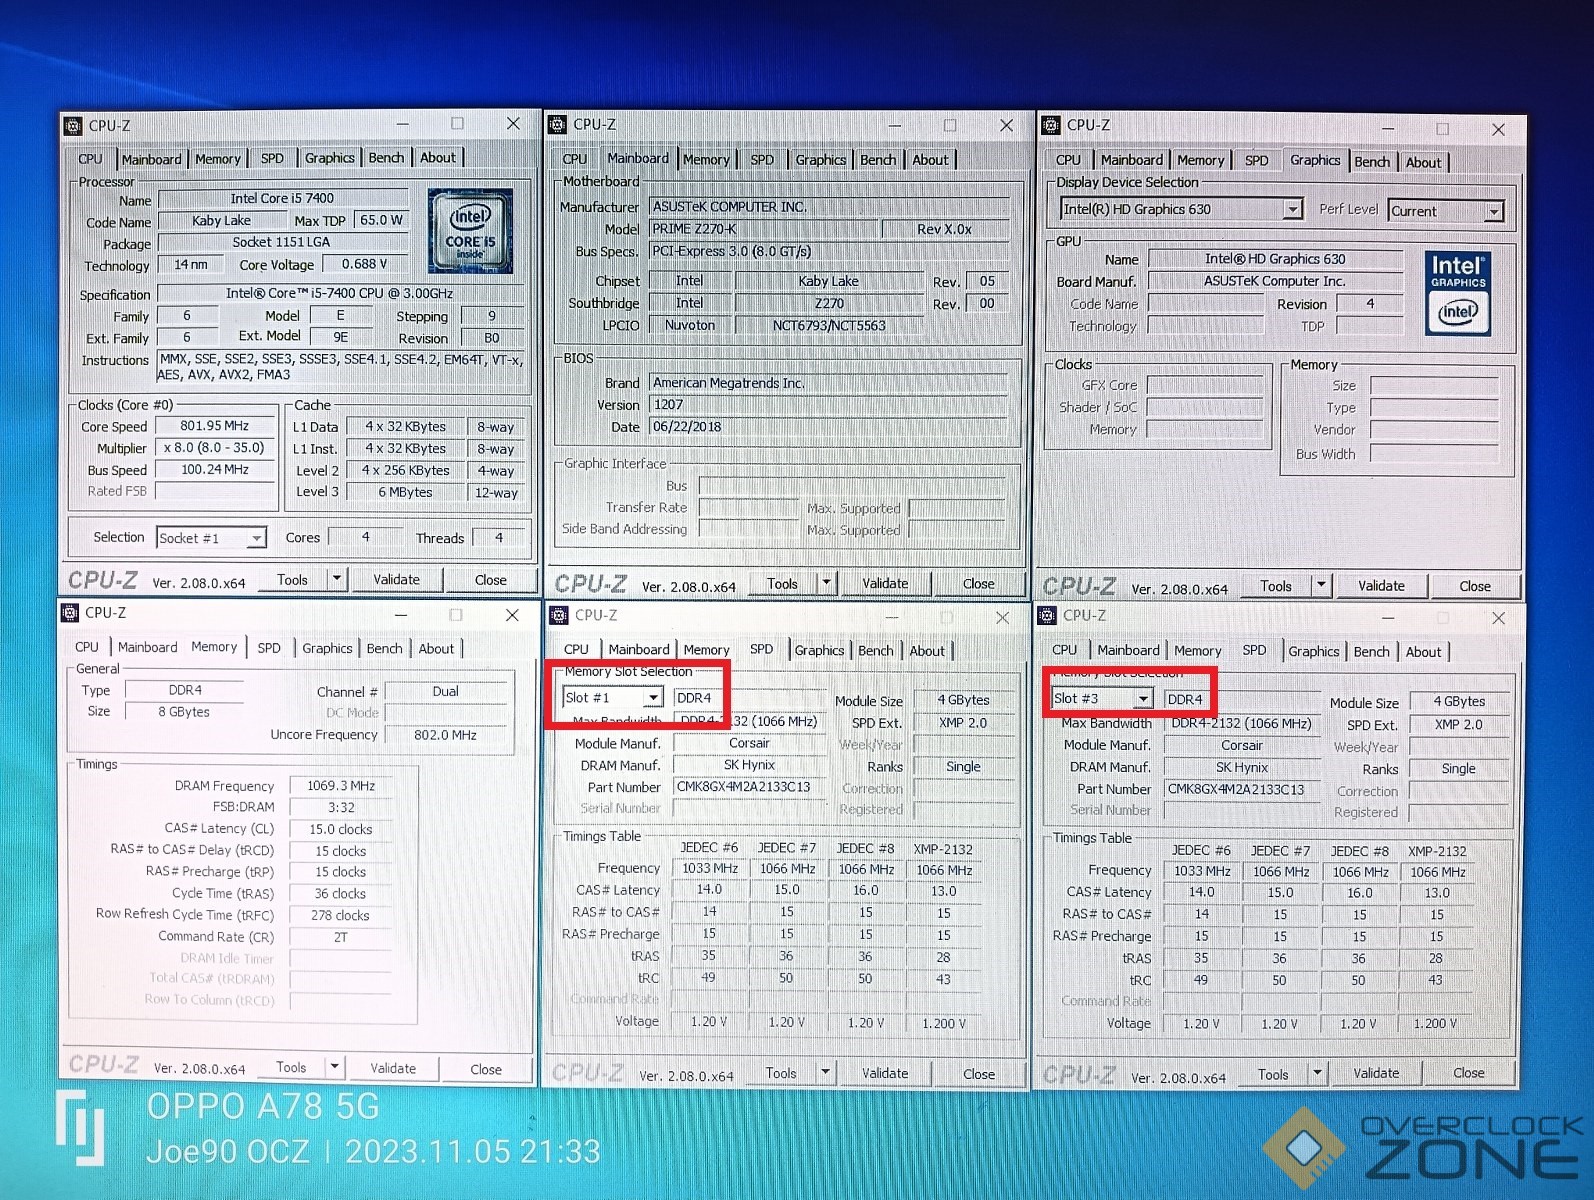This screenshot has height=1200, width=1594.
Task: Click processor name field Intel Core i5 7400
Action: [x=283, y=198]
